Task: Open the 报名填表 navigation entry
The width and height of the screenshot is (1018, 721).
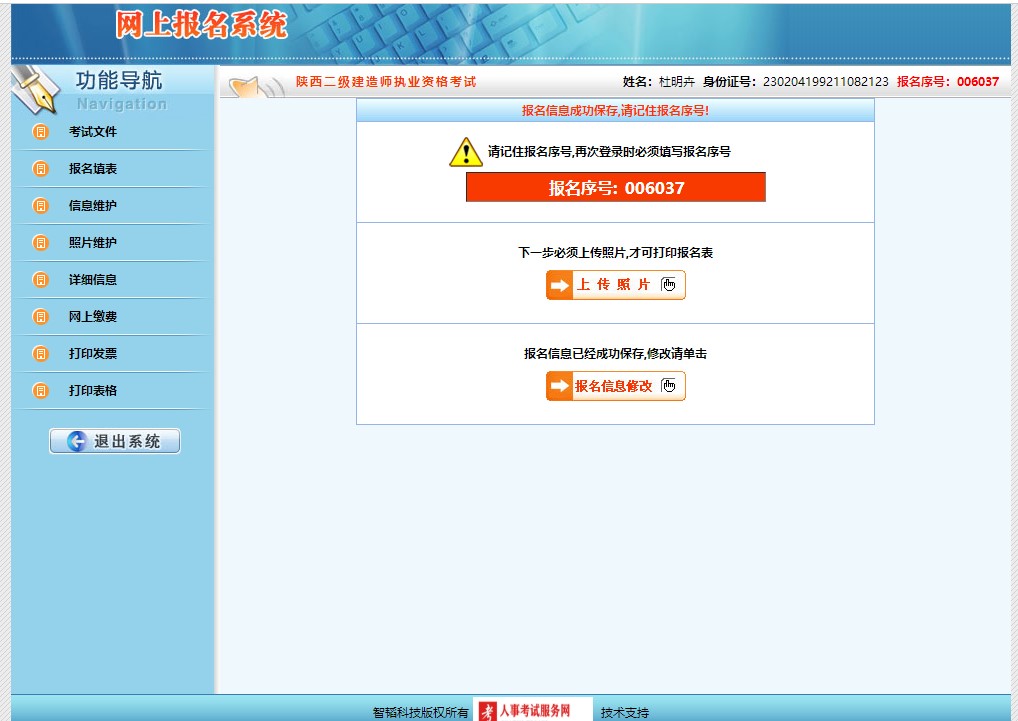Action: 93,169
